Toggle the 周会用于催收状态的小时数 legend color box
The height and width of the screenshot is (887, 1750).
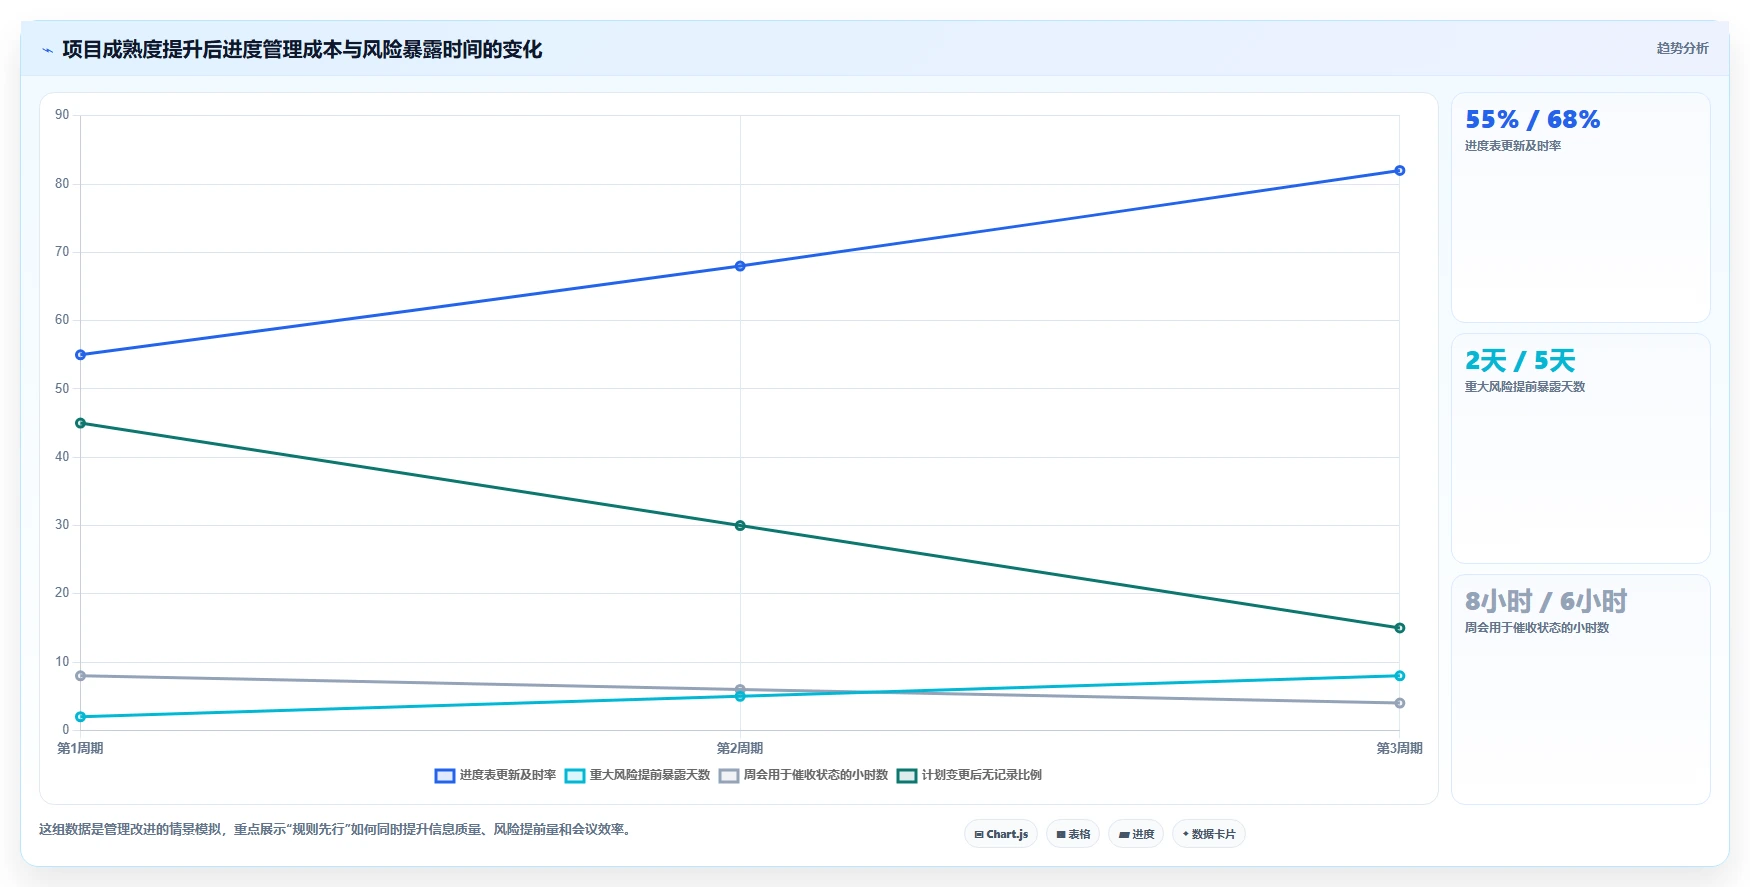click(x=729, y=776)
